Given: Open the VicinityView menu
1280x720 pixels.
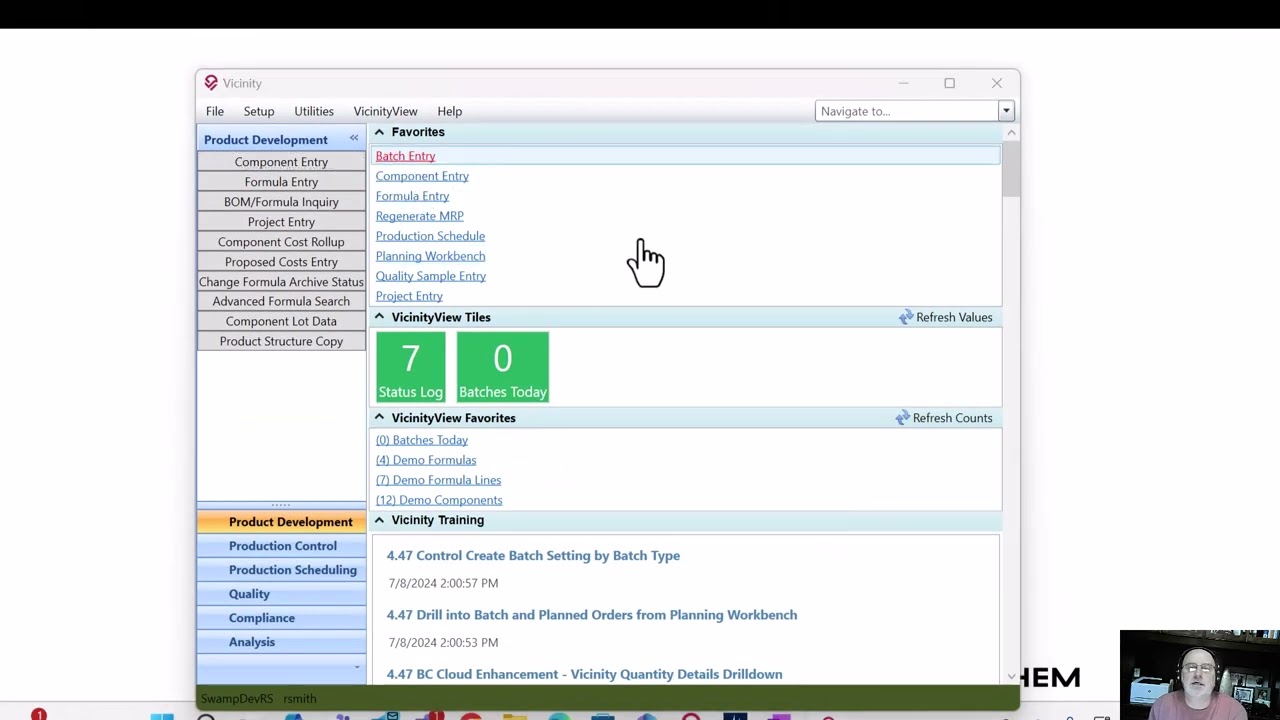Looking at the screenshot, I should pos(385,111).
